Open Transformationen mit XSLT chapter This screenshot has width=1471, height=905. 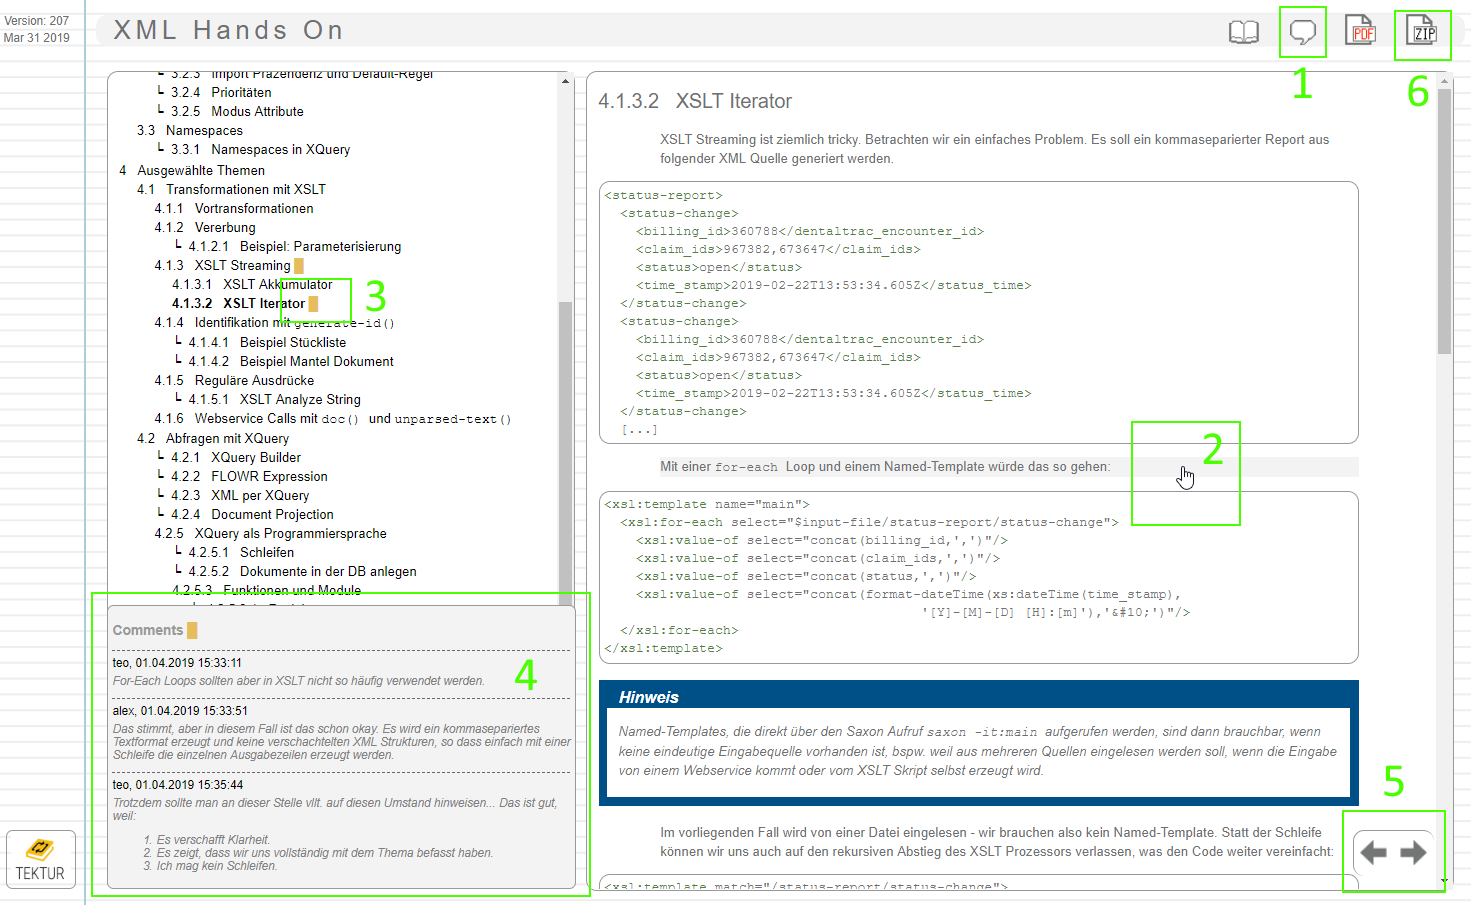[245, 189]
